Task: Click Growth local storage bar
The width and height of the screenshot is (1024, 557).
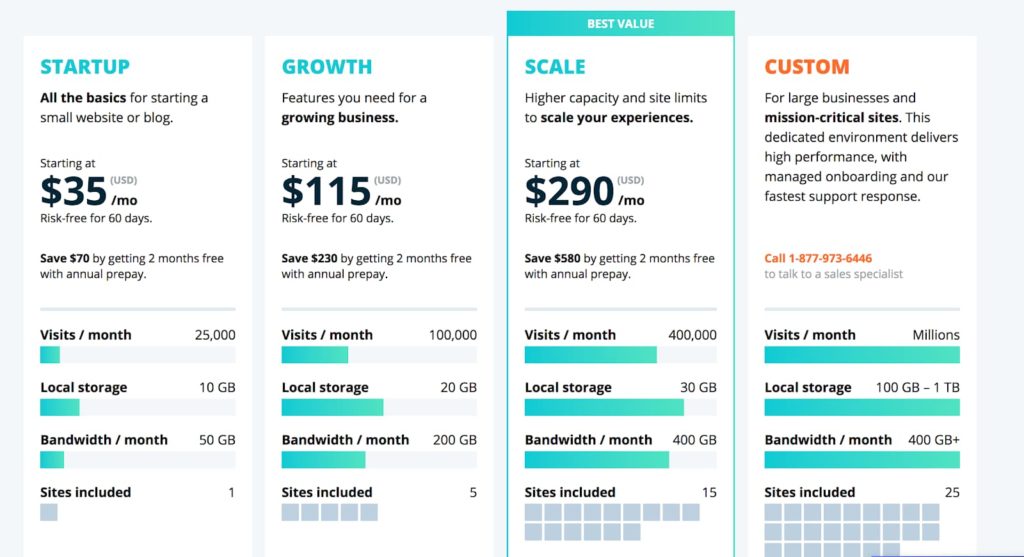Action: pos(379,407)
